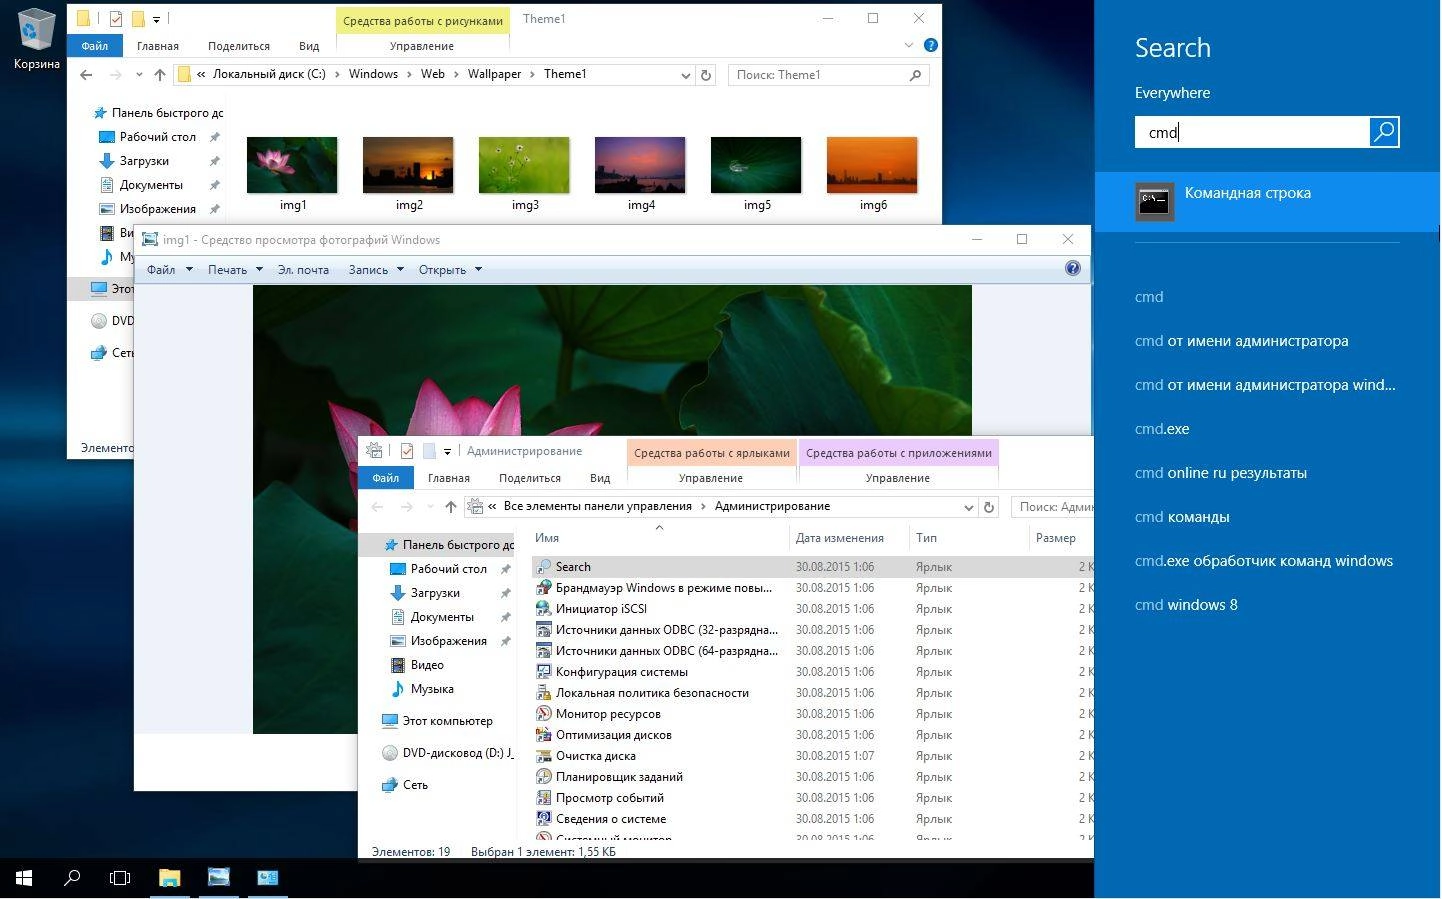Select suggestion cmd online ru результаты
1442x899 pixels.
click(1220, 473)
